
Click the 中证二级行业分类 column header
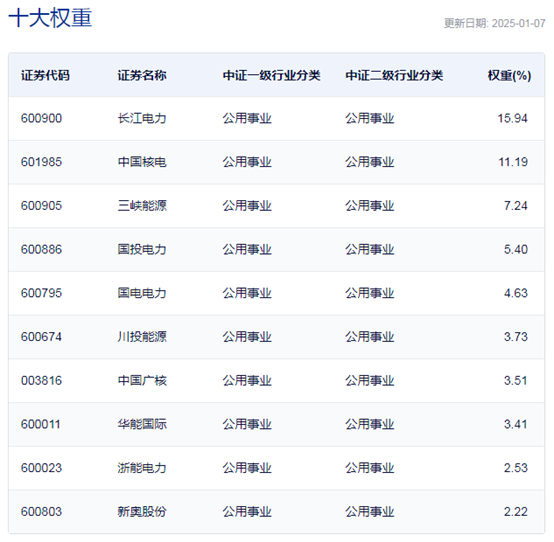click(x=394, y=75)
